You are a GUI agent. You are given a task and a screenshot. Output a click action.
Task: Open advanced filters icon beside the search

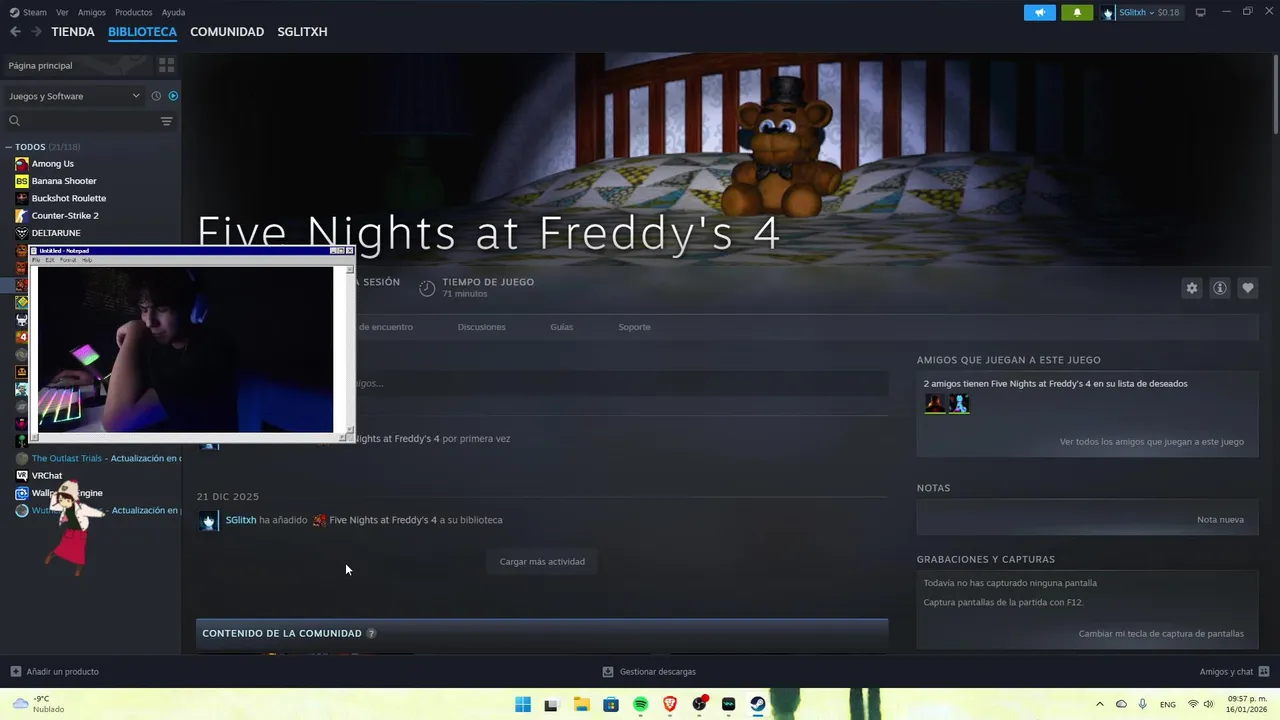tap(166, 121)
